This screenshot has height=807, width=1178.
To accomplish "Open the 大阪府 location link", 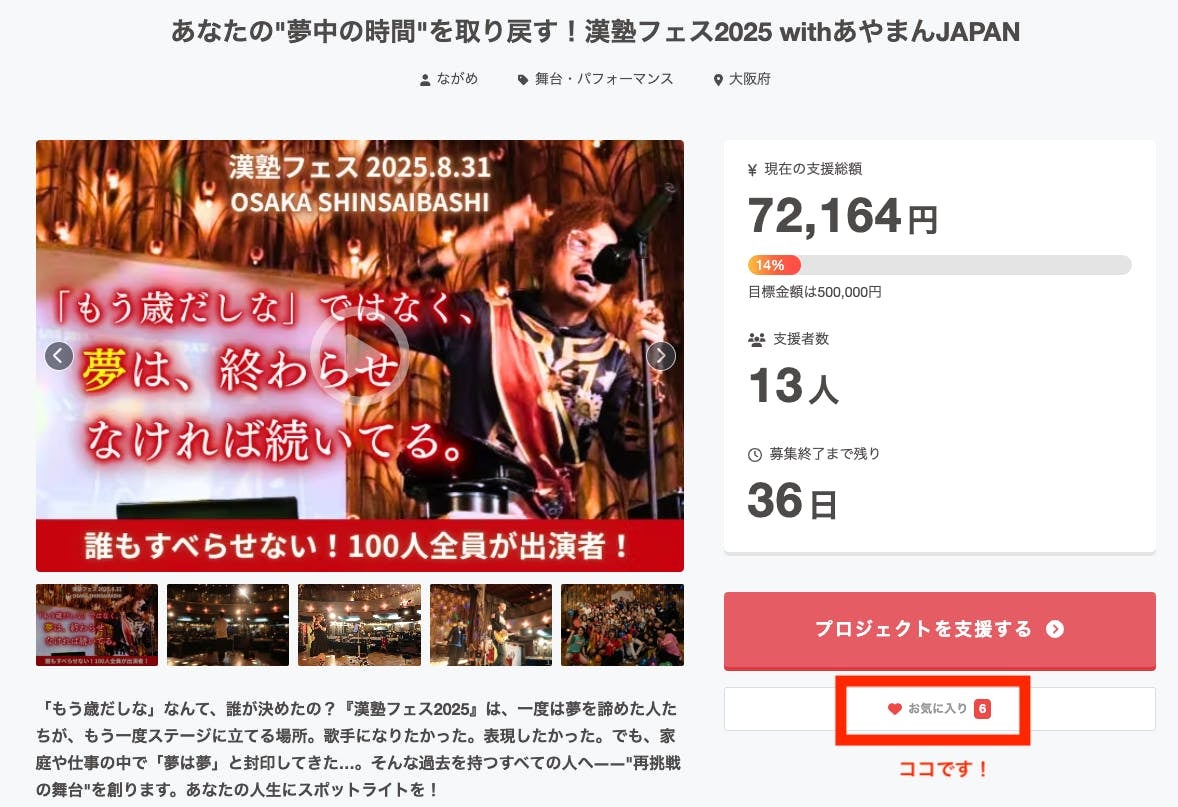I will (x=750, y=79).
